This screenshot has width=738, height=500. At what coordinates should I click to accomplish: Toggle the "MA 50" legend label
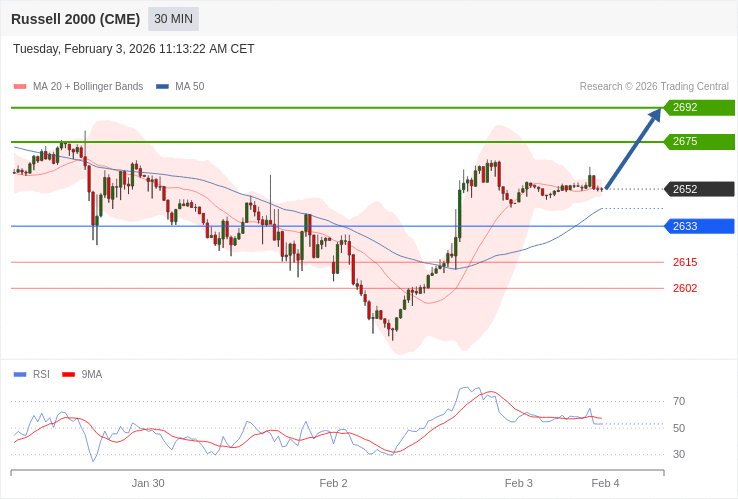click(189, 87)
